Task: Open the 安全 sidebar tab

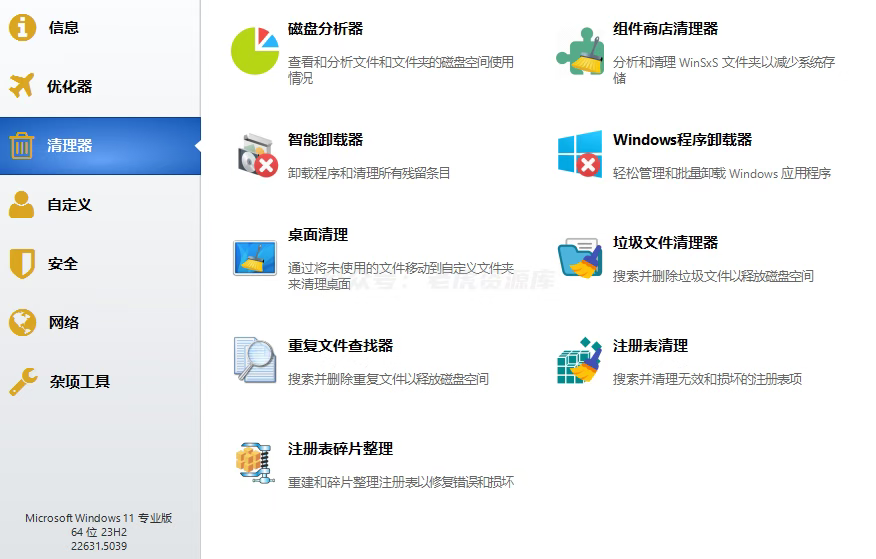Action: 63,264
